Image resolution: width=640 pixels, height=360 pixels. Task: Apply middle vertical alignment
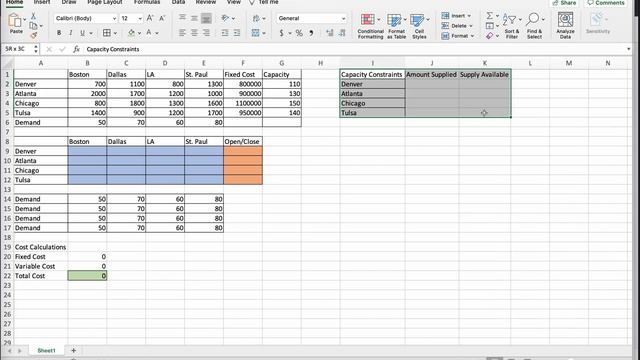(194, 18)
